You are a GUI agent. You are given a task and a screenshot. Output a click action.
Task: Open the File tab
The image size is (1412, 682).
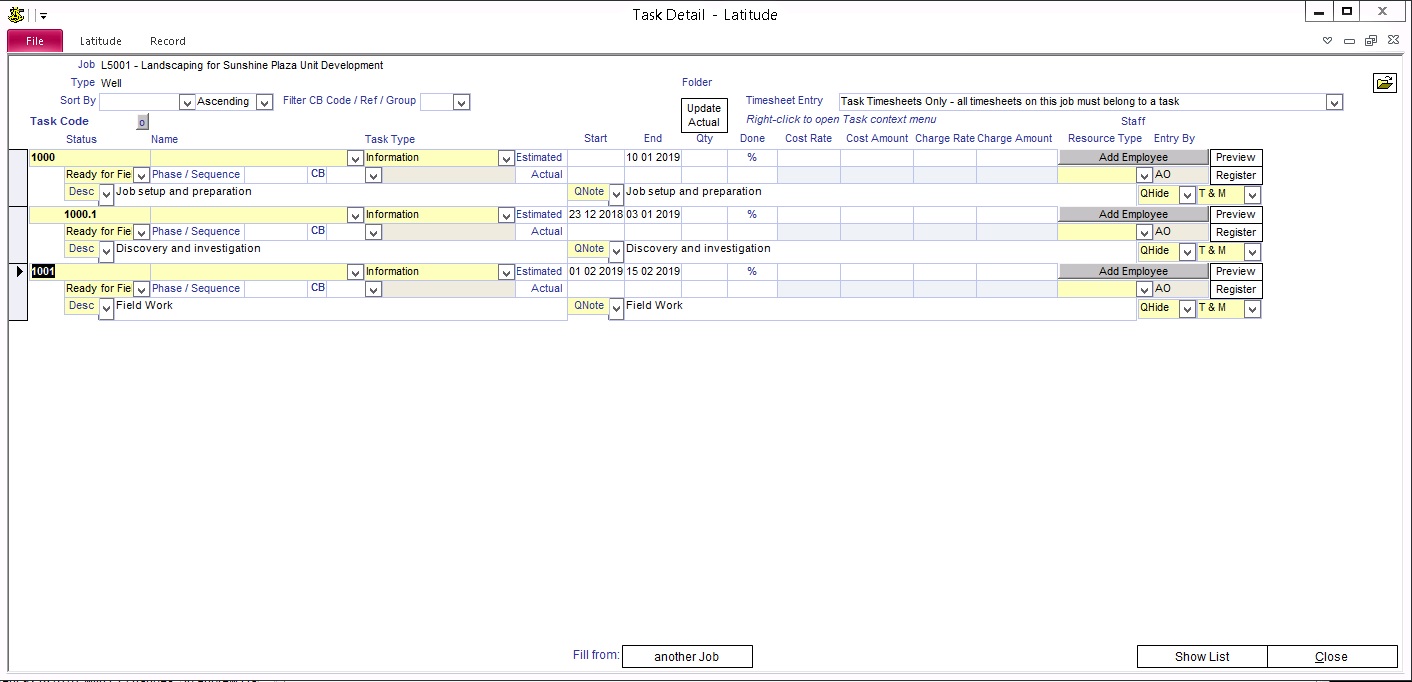point(35,41)
